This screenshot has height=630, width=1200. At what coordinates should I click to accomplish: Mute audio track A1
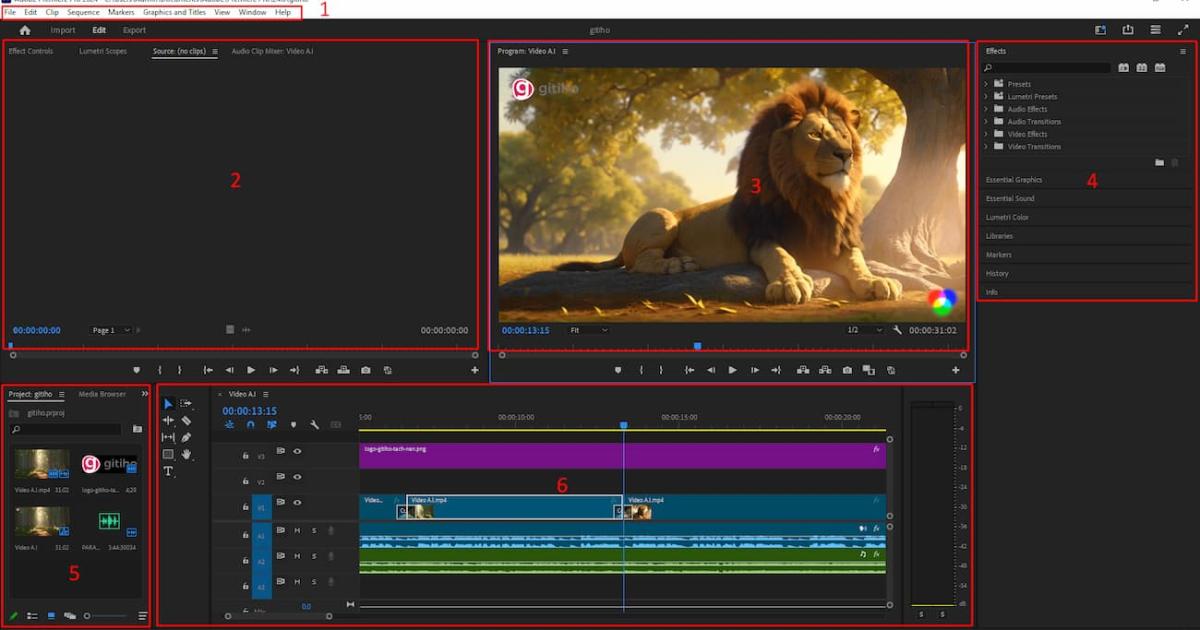(297, 531)
